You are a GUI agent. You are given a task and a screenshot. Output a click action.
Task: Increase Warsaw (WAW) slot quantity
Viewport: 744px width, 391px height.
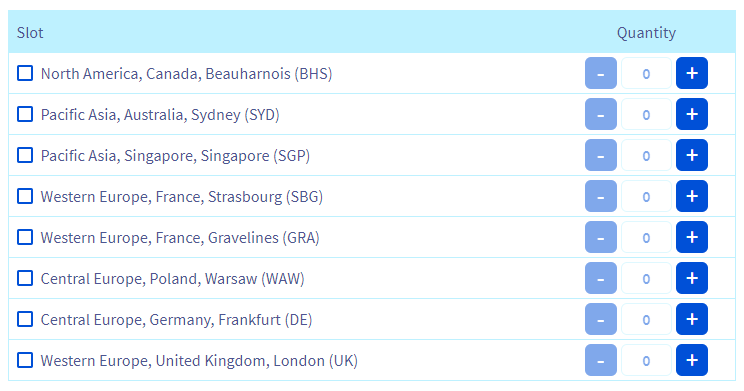pos(692,278)
